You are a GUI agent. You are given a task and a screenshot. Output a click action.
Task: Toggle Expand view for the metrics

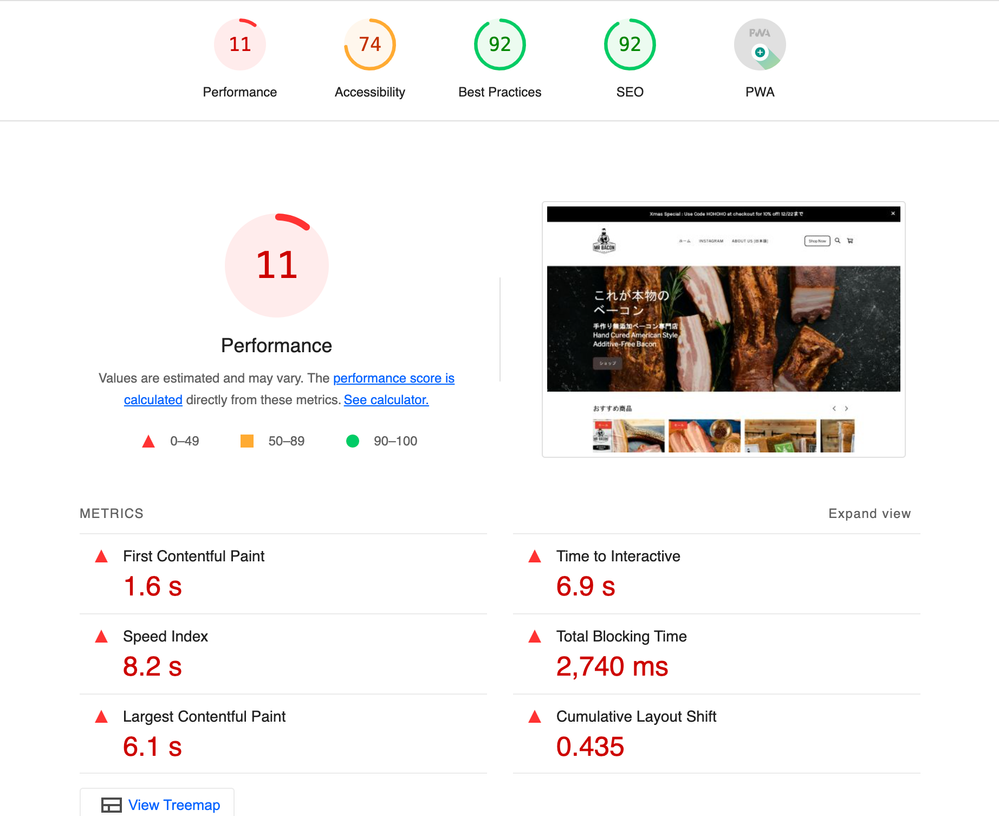pyautogui.click(x=869, y=514)
